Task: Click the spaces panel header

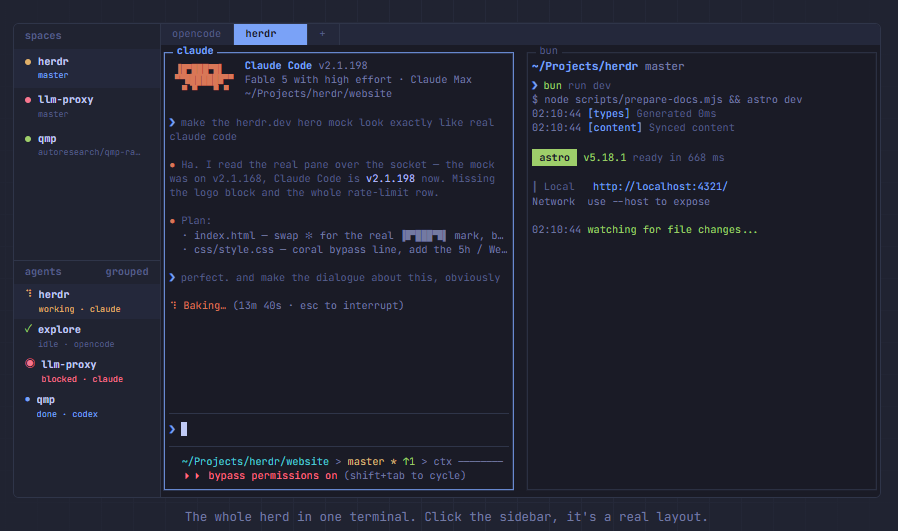Action: [43, 36]
